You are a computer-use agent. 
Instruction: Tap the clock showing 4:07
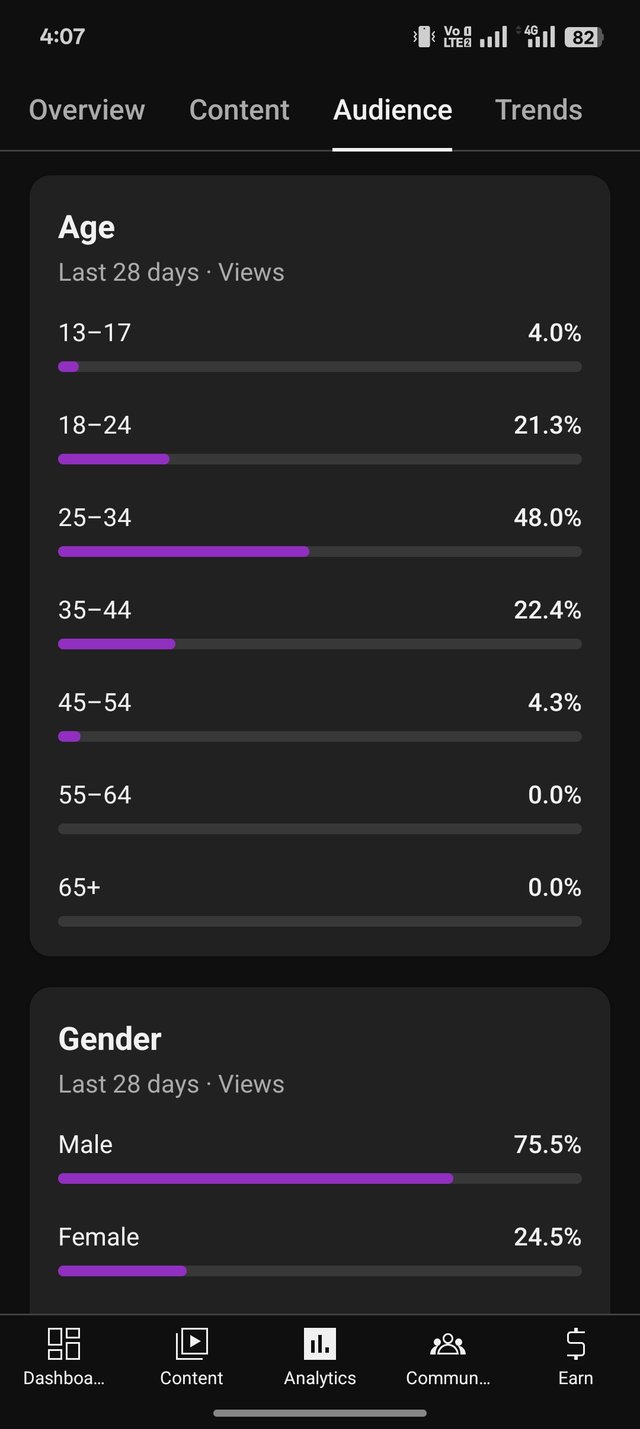click(x=62, y=37)
